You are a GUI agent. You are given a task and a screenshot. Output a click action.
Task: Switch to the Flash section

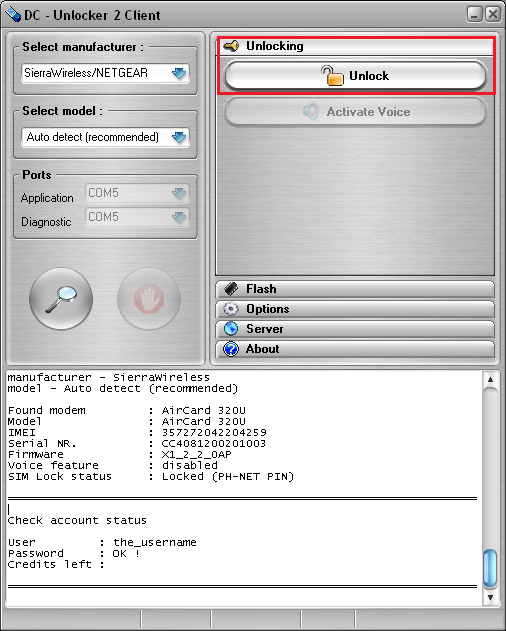[355, 289]
